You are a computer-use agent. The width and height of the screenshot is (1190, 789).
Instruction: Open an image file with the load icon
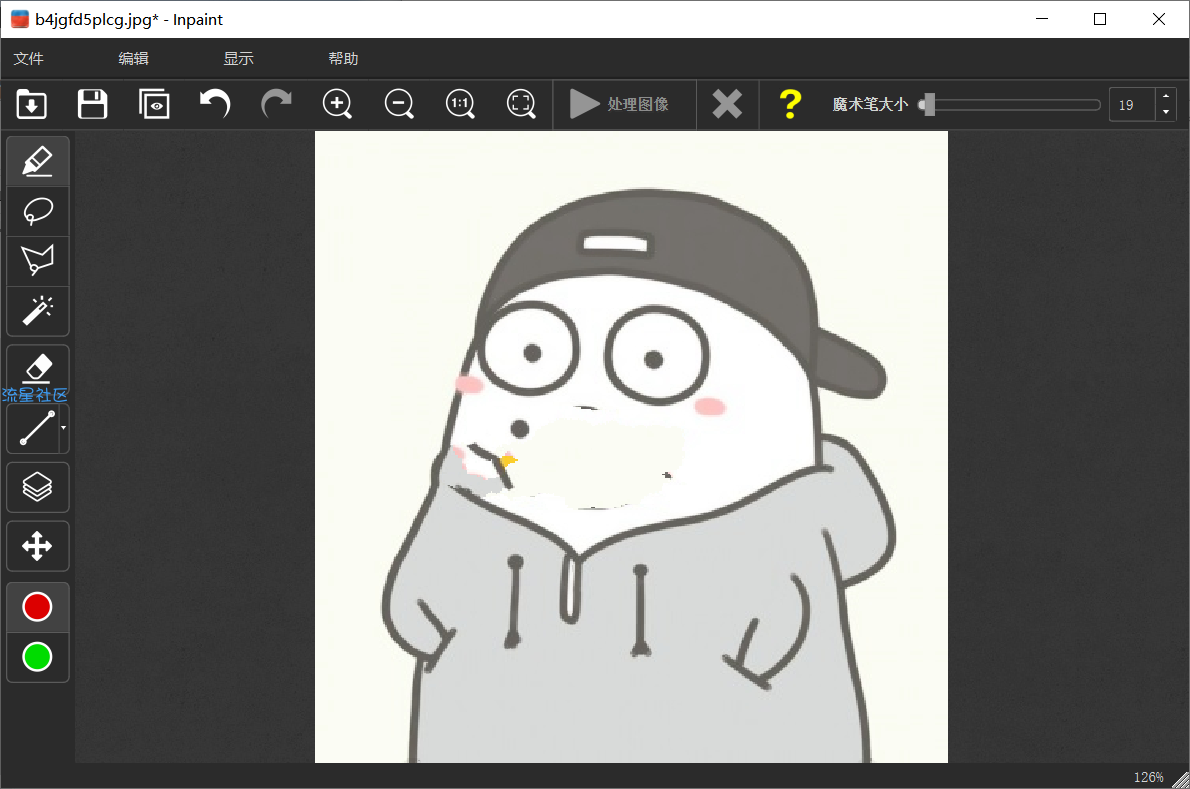click(31, 104)
